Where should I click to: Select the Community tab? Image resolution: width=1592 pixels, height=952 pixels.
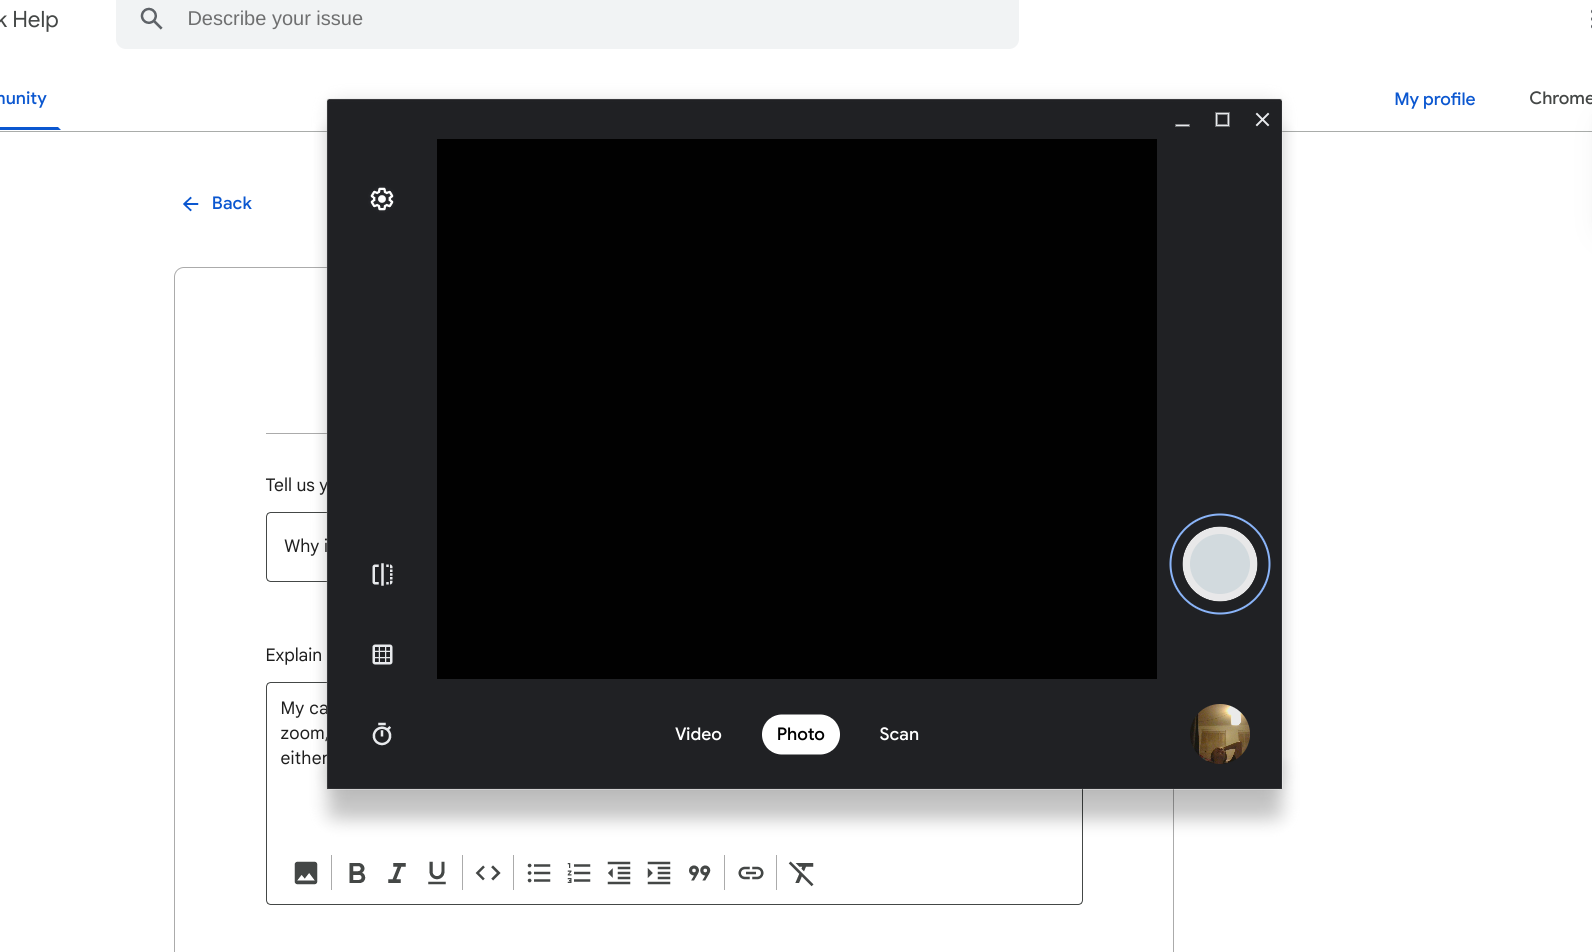coord(23,98)
